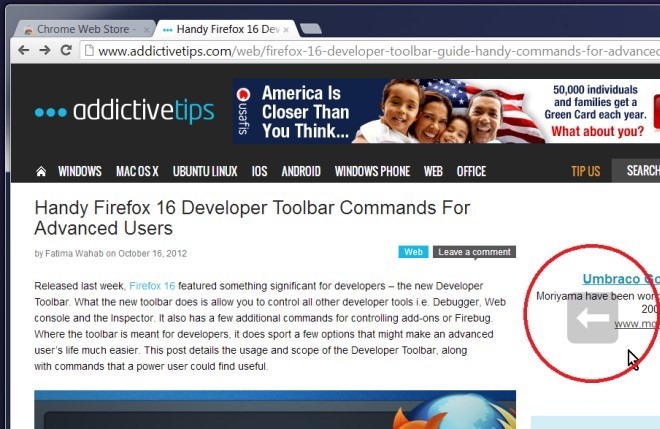Select the Handy Firefox 16 Dev tab
660x429 pixels.
pos(226,29)
